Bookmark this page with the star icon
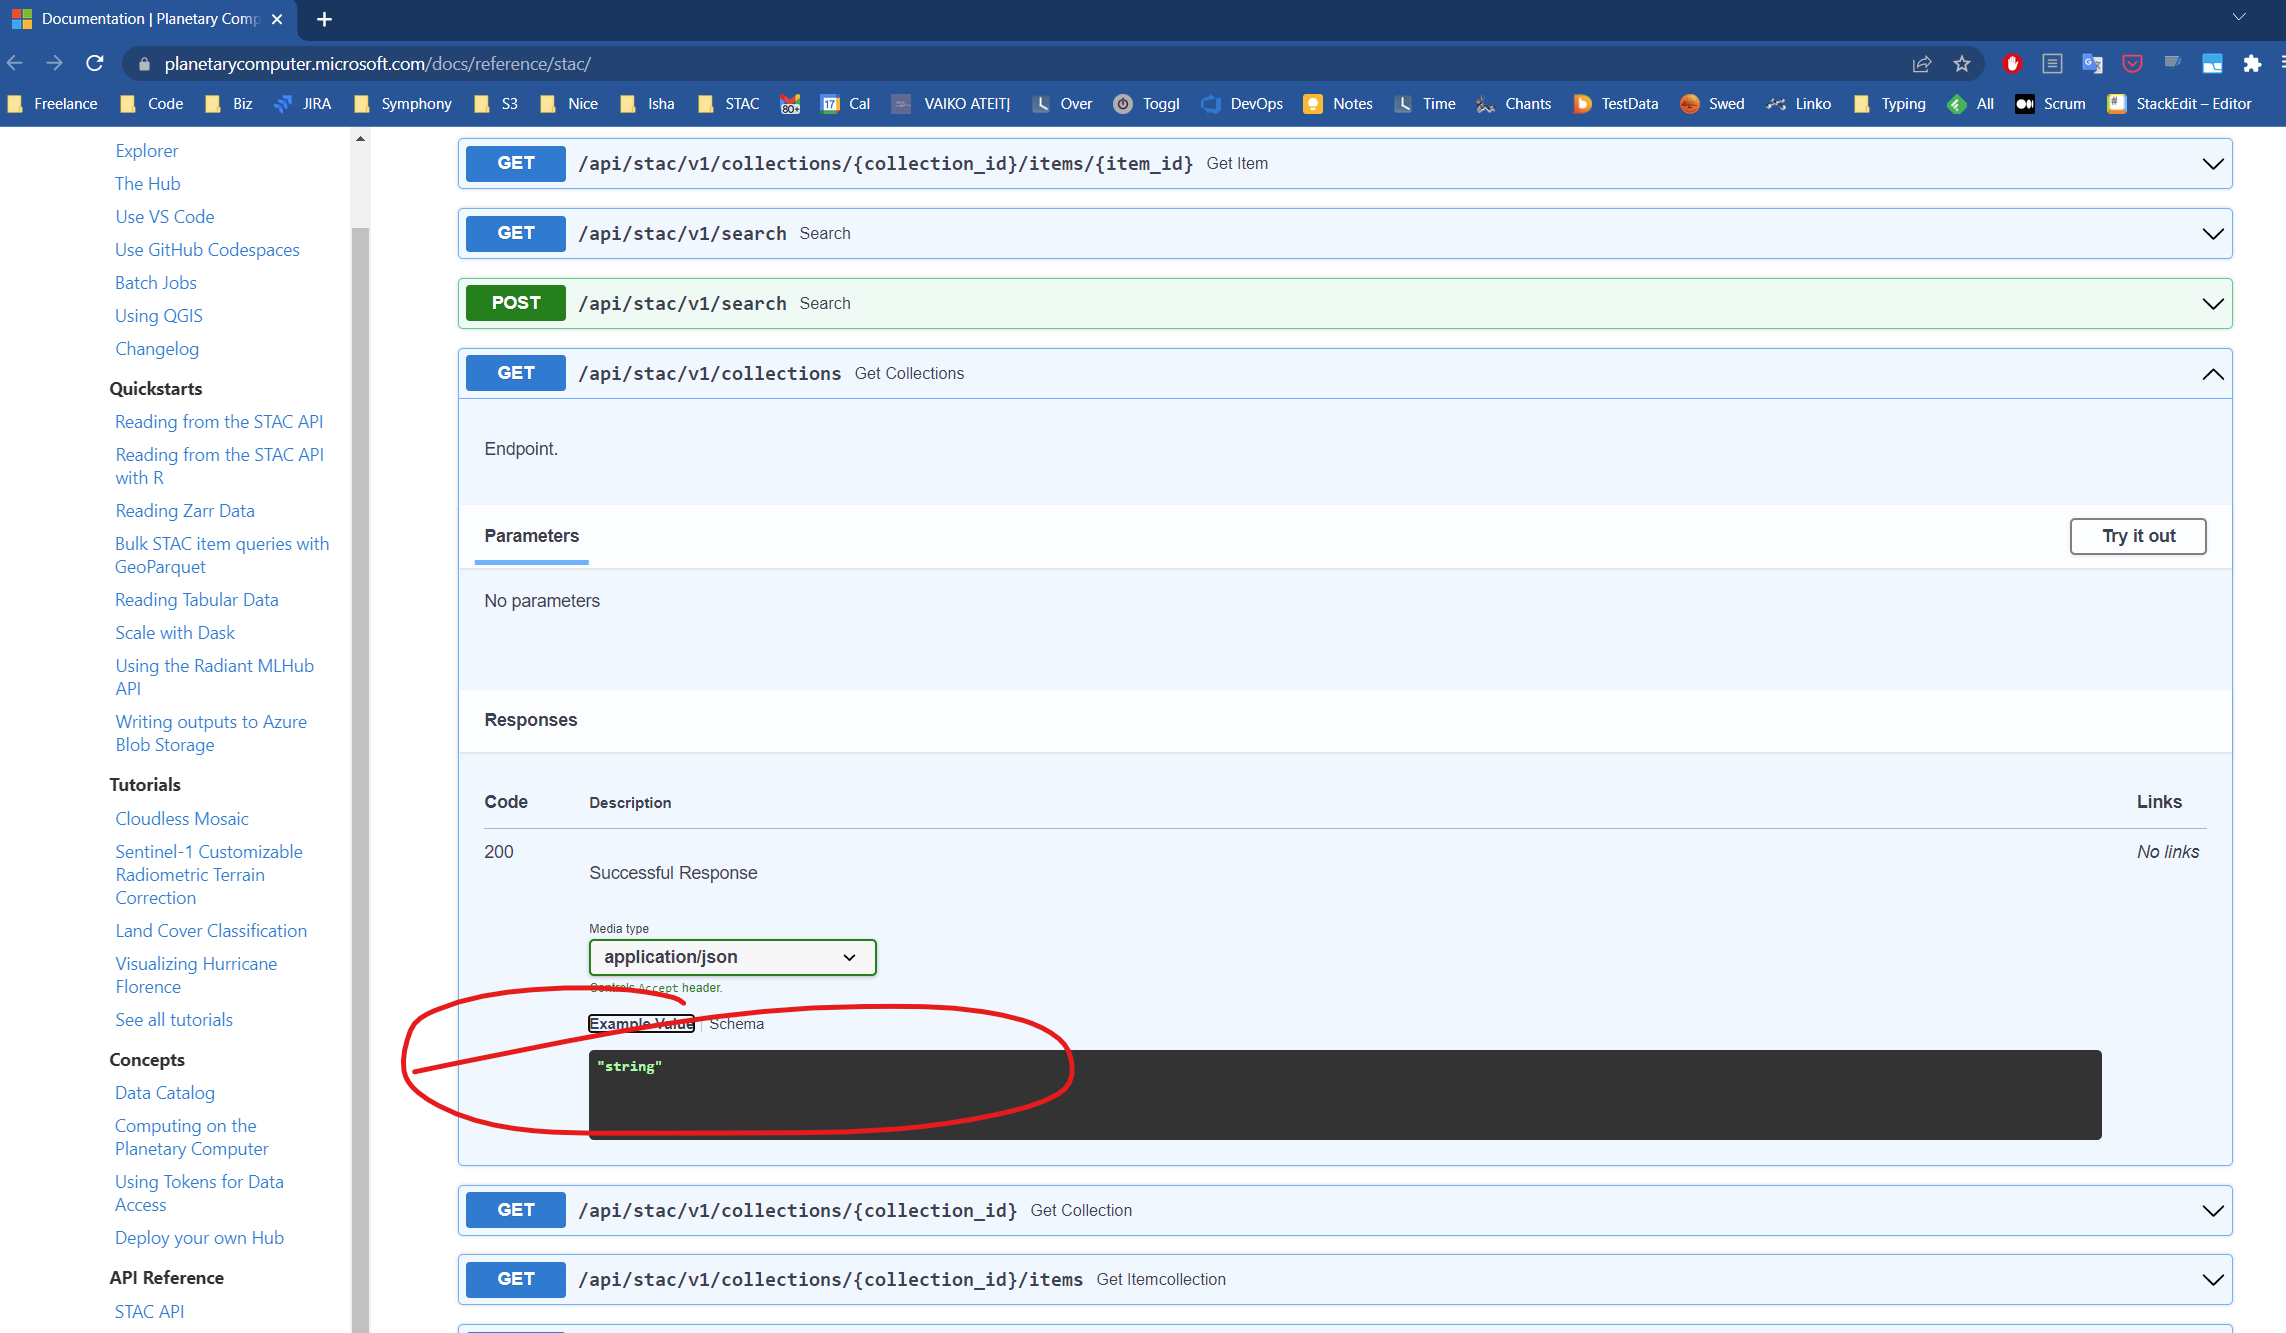 [1962, 63]
